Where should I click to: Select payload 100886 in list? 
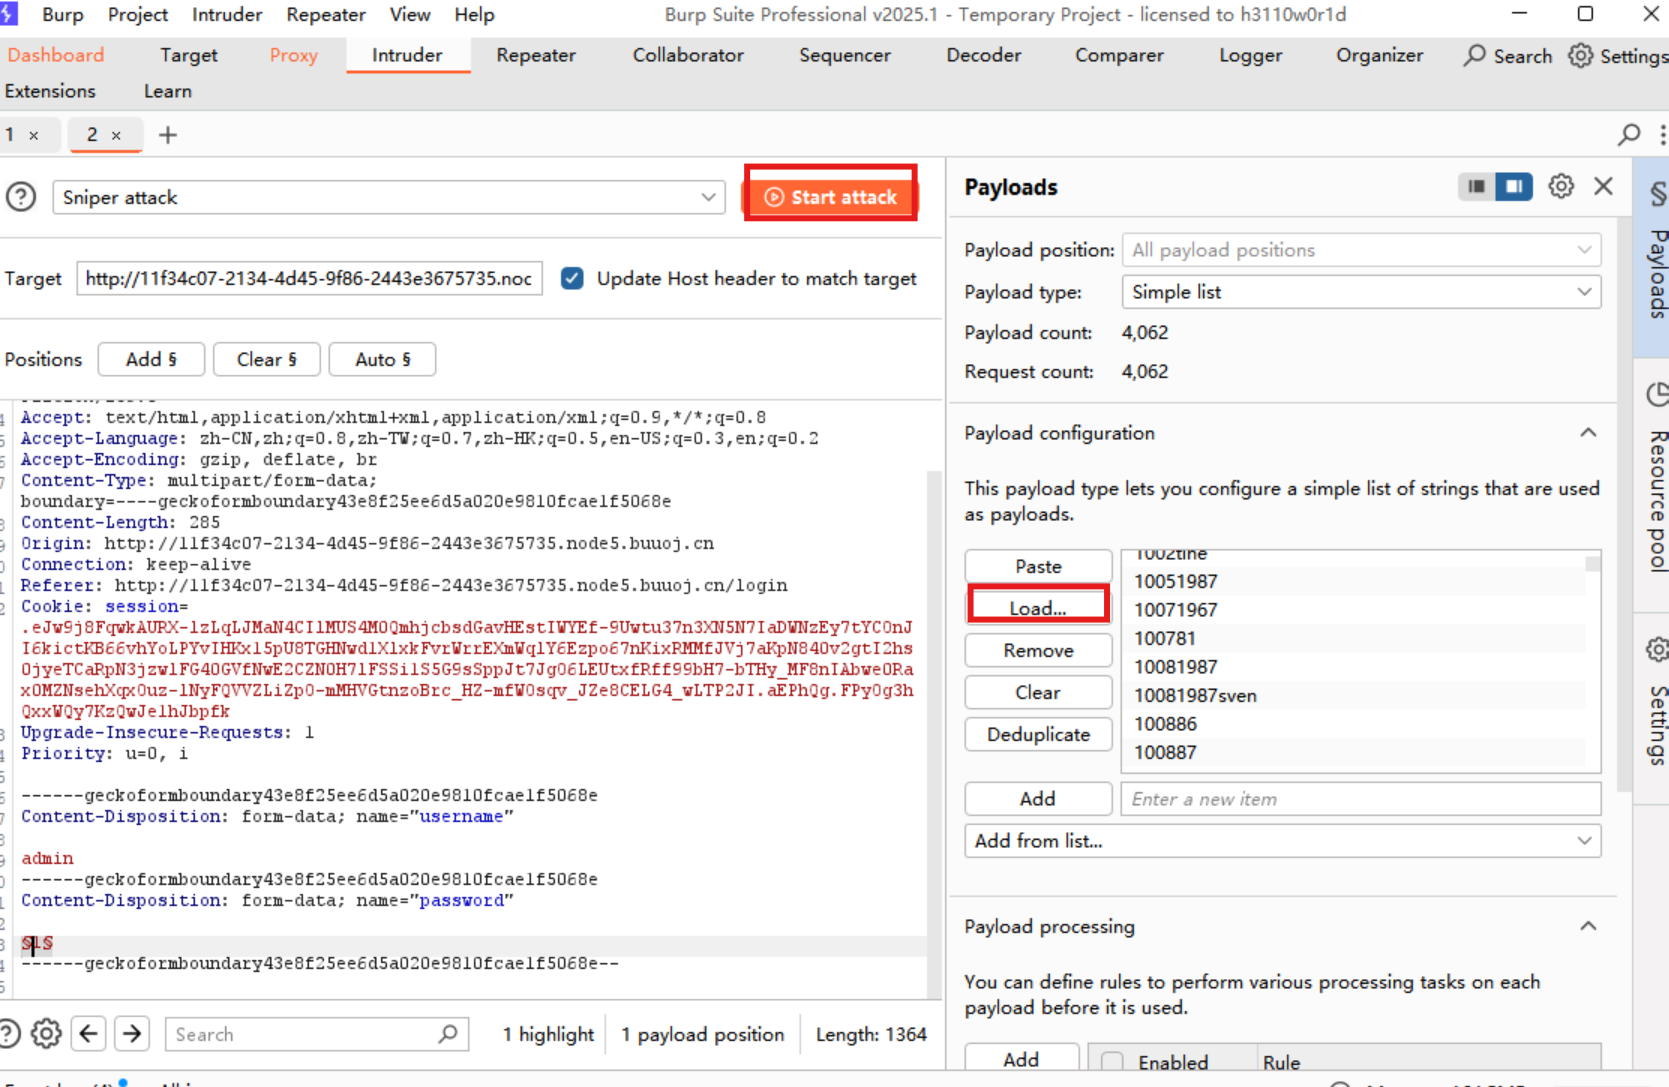click(1354, 724)
